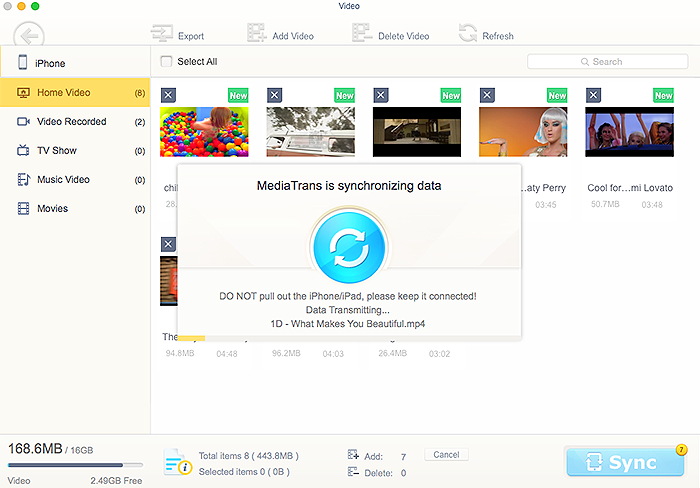
Task: Click the Add count icon in status bar
Action: coord(353,455)
